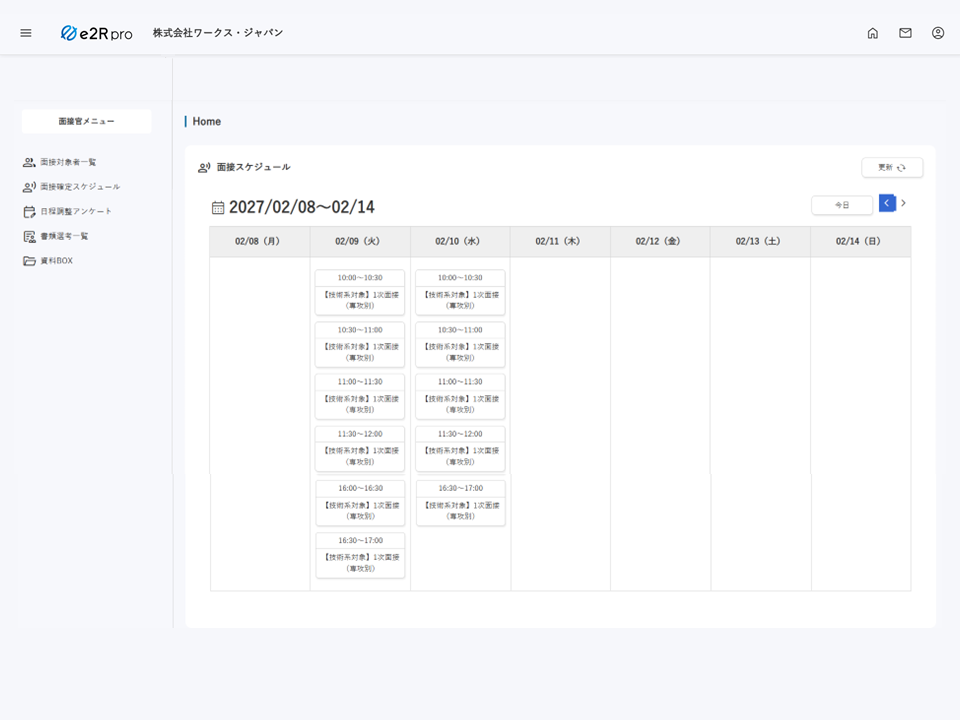Open the mail envelope icon
This screenshot has width=960, height=720.
pyautogui.click(x=905, y=33)
